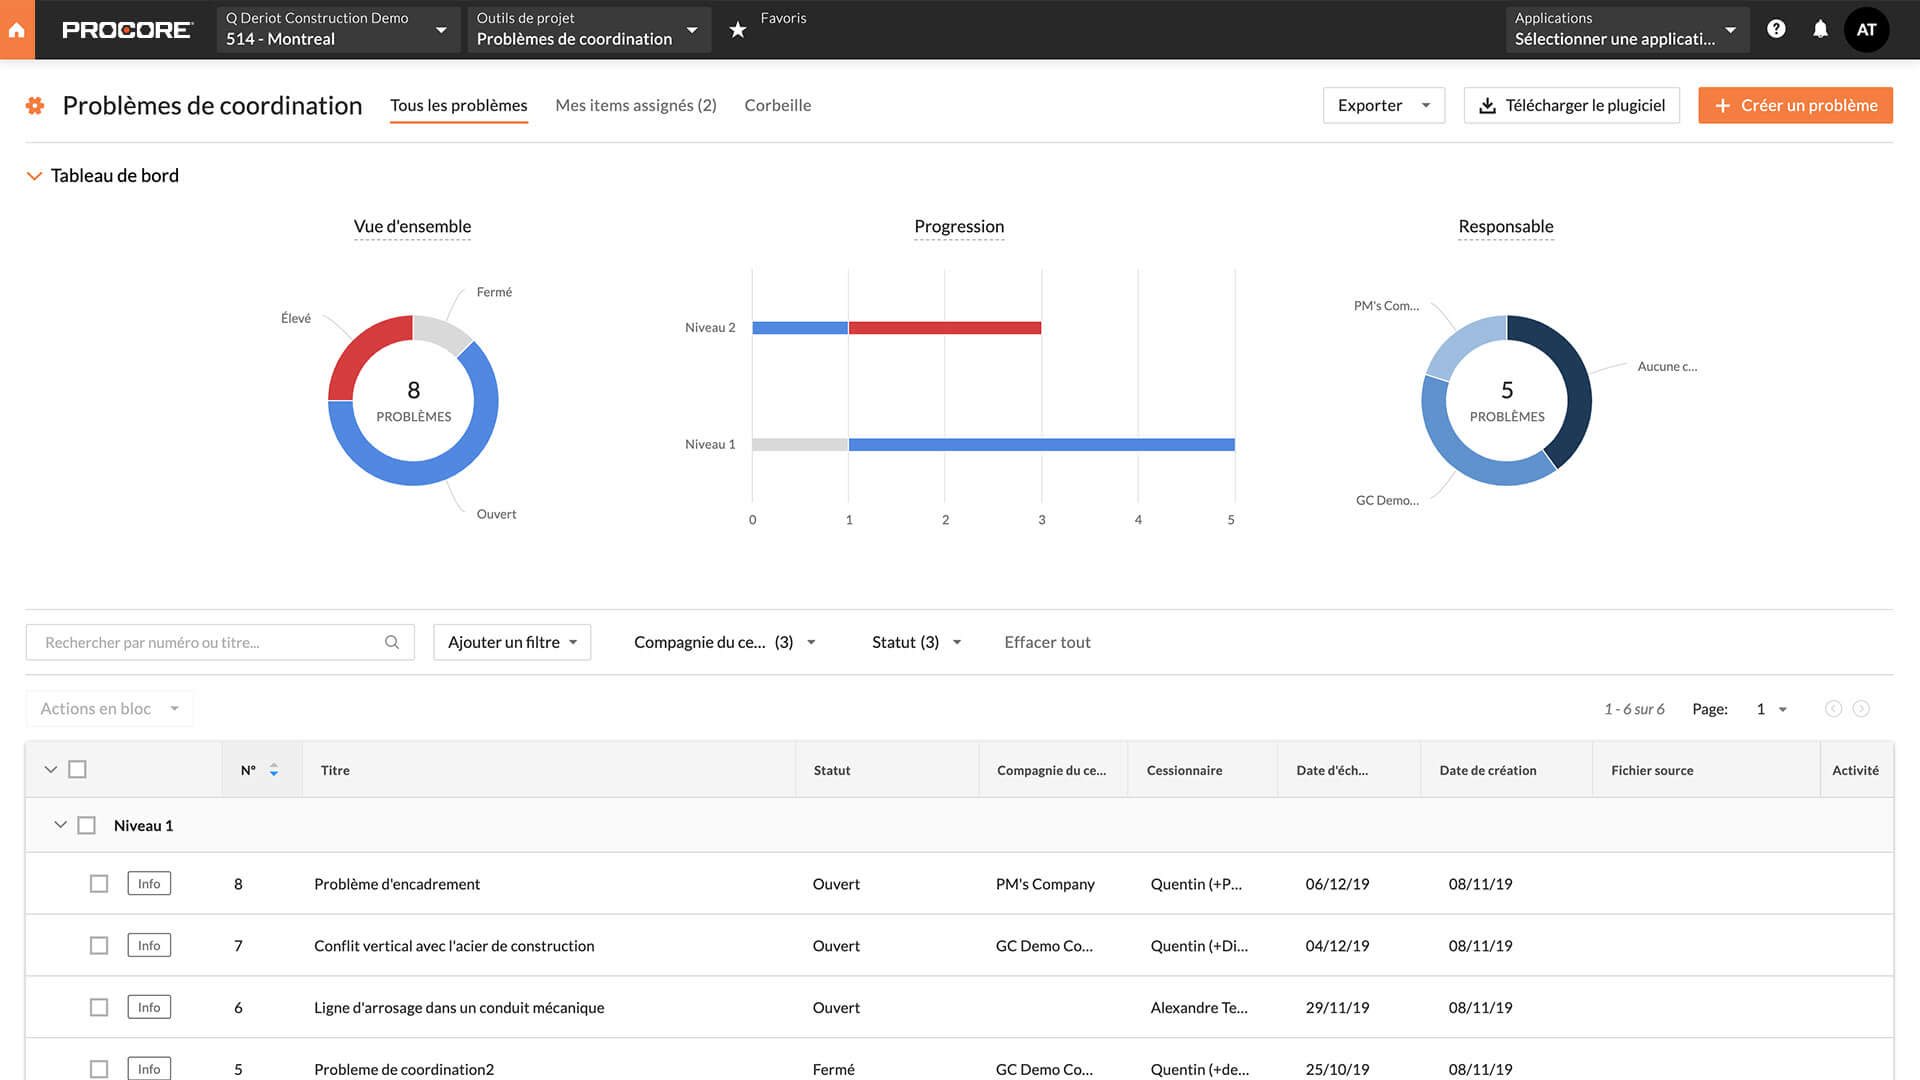Open the notifications bell

click(1820, 29)
